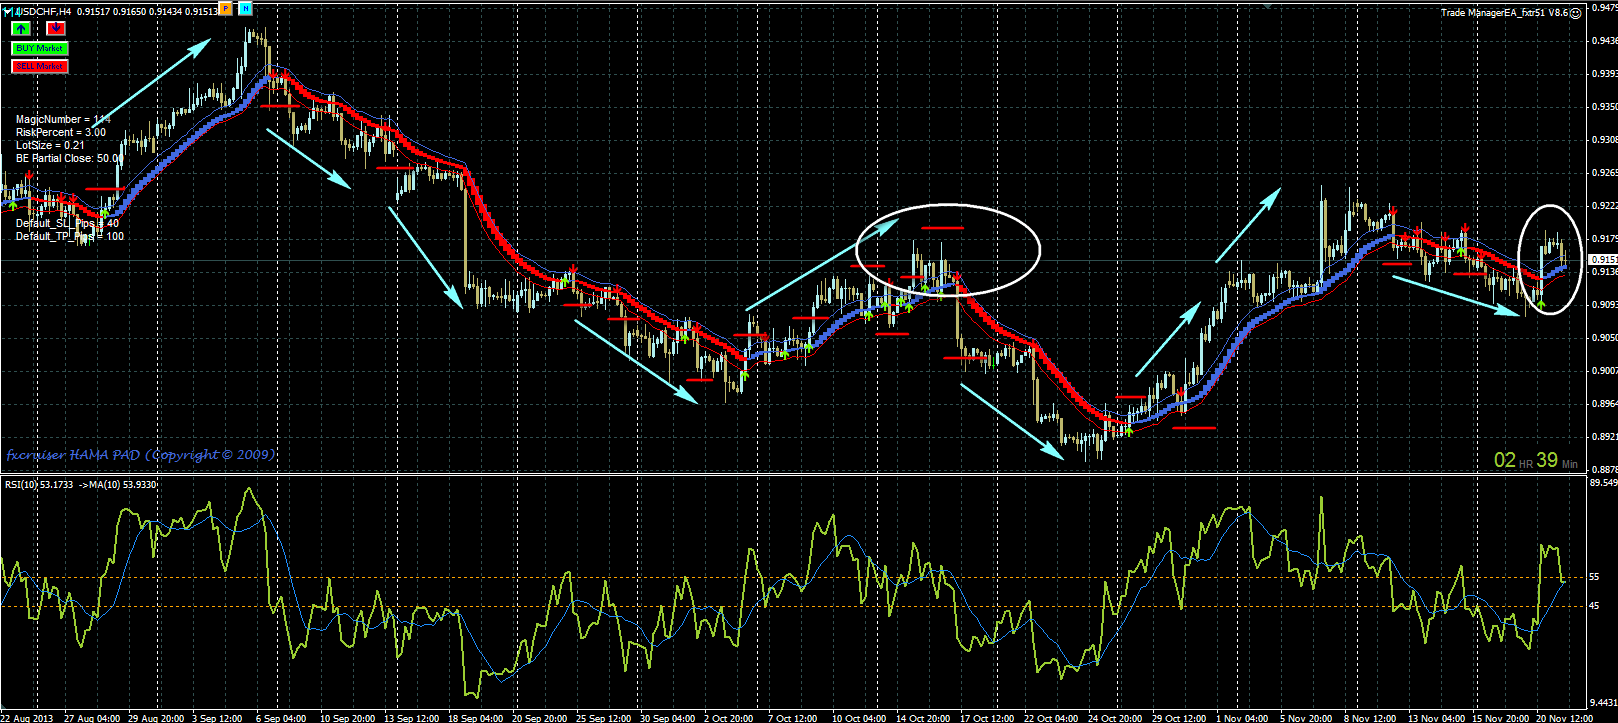Click the 0.9222 price axis value

click(x=1603, y=206)
